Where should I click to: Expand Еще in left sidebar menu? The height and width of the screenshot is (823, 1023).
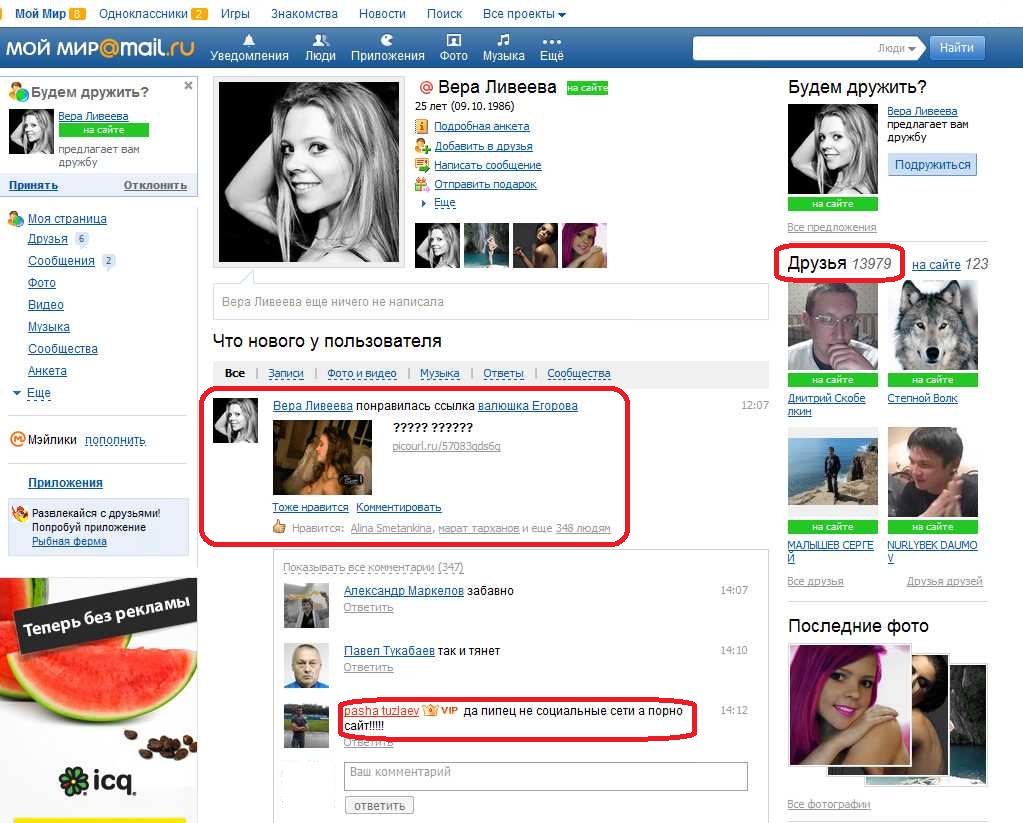click(38, 393)
